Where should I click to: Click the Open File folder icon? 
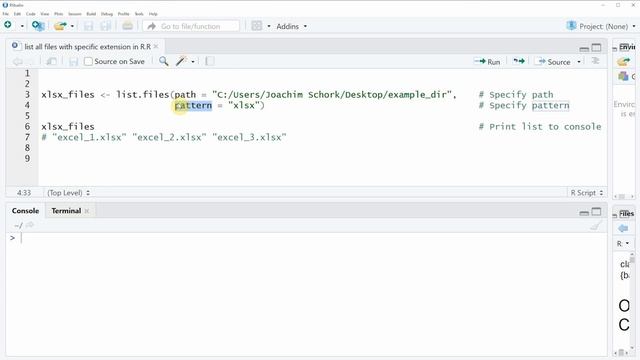coord(60,26)
